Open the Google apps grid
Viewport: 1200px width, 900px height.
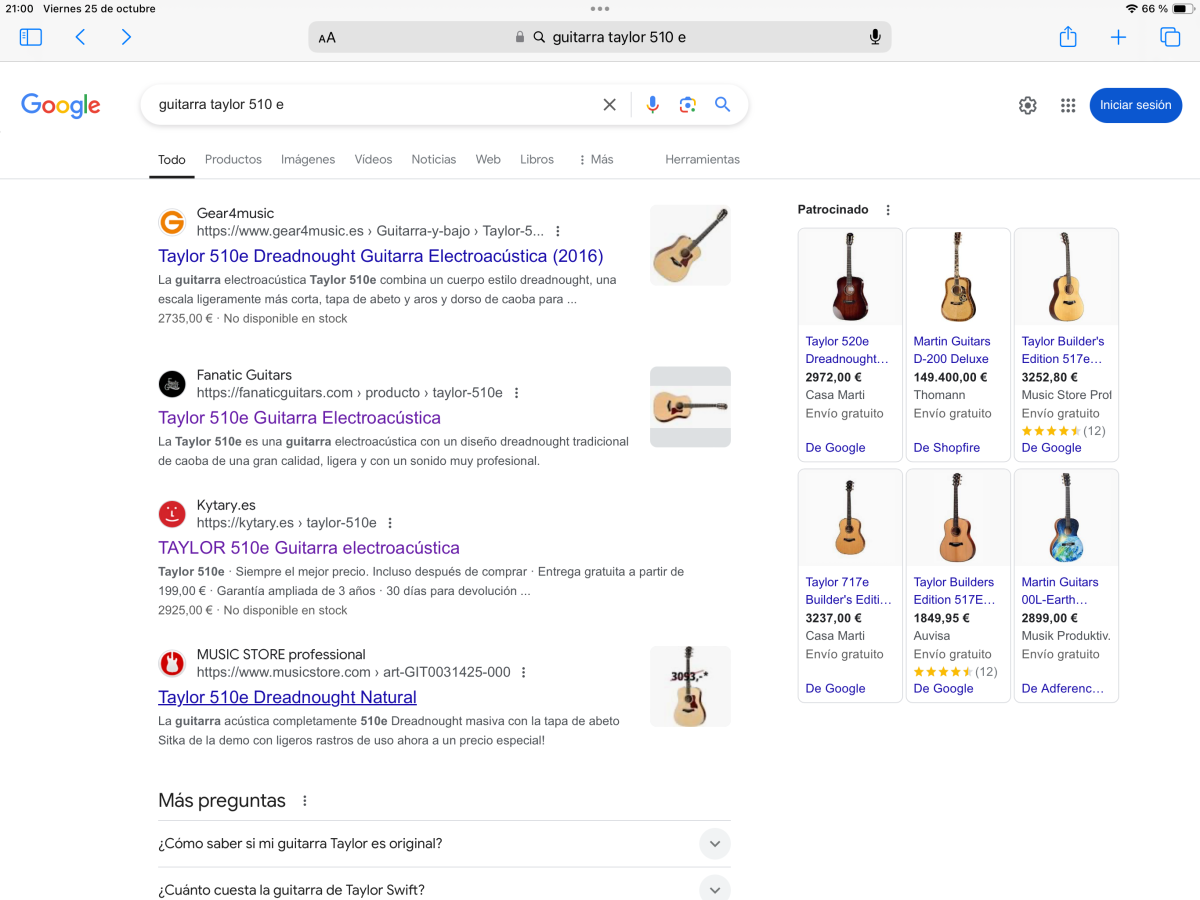click(x=1067, y=105)
